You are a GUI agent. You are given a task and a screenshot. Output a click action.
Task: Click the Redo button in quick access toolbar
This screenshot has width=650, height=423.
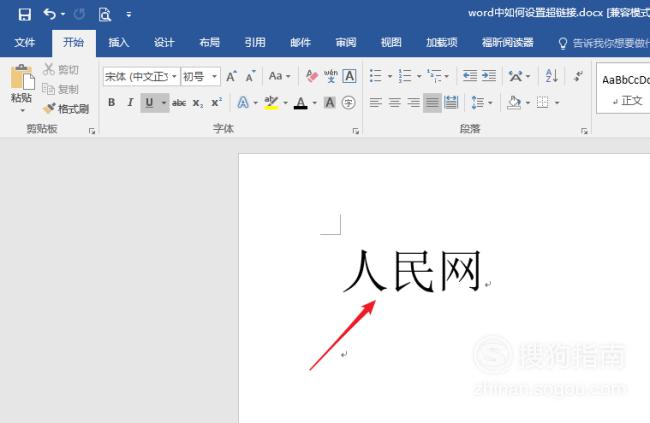pyautogui.click(x=79, y=15)
